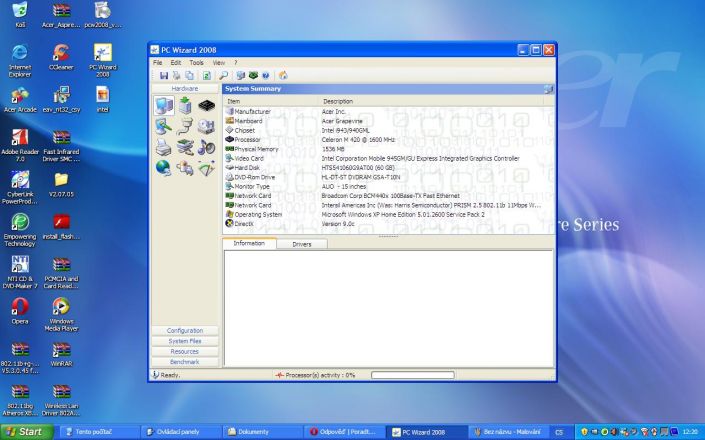Switch to Ovládací panely taskbar window
The width and height of the screenshot is (705, 440).
pyautogui.click(x=182, y=432)
